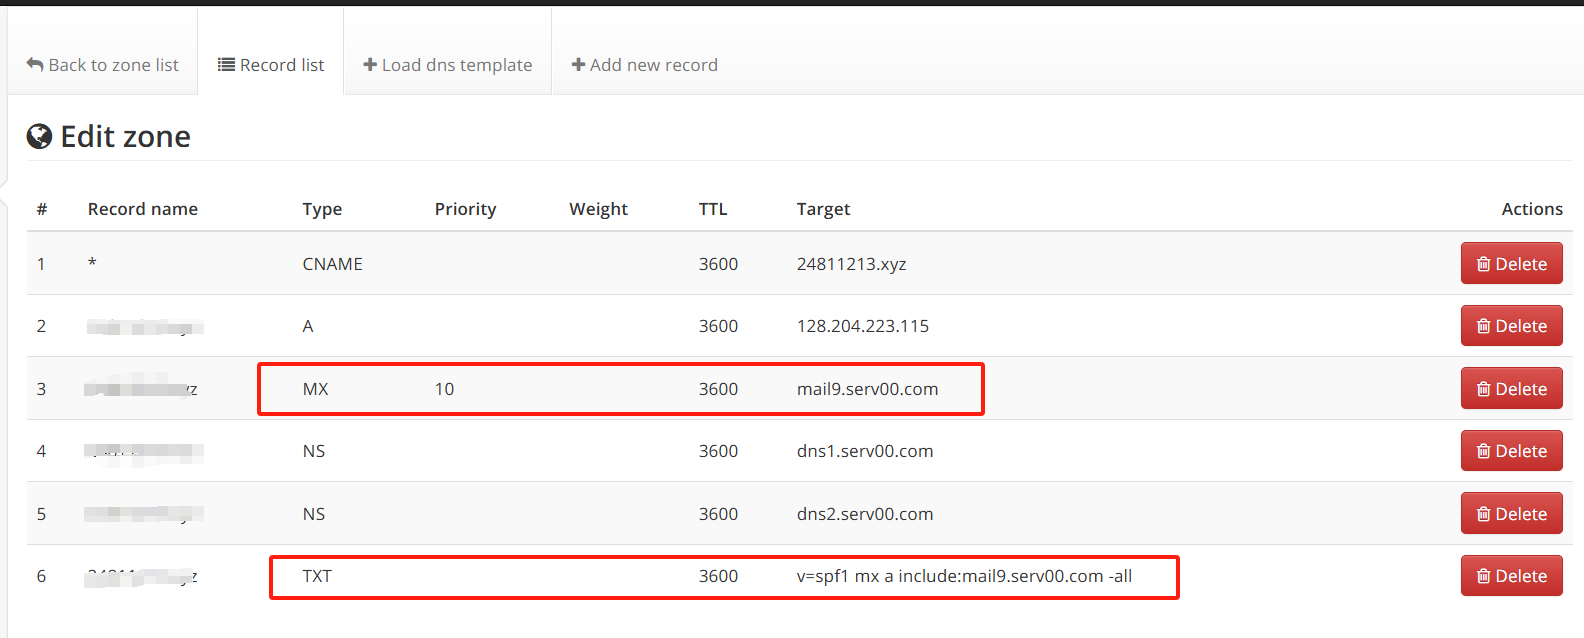The width and height of the screenshot is (1584, 638).
Task: Click the plus icon for Add new record
Action: [578, 65]
